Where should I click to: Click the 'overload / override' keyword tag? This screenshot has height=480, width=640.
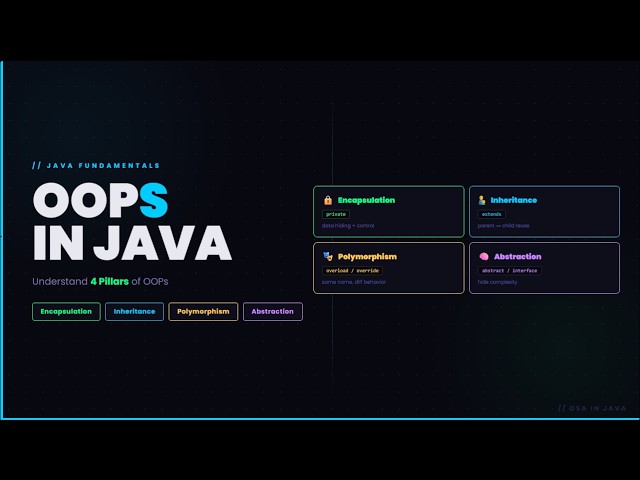coord(352,271)
